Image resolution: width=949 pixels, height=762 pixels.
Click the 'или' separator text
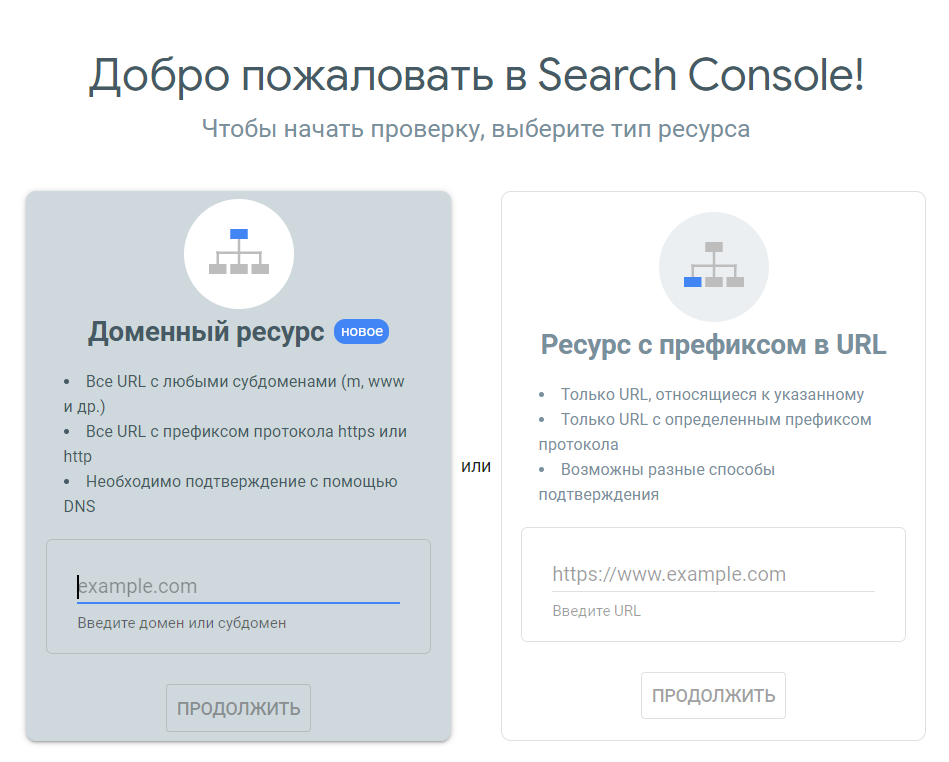476,467
